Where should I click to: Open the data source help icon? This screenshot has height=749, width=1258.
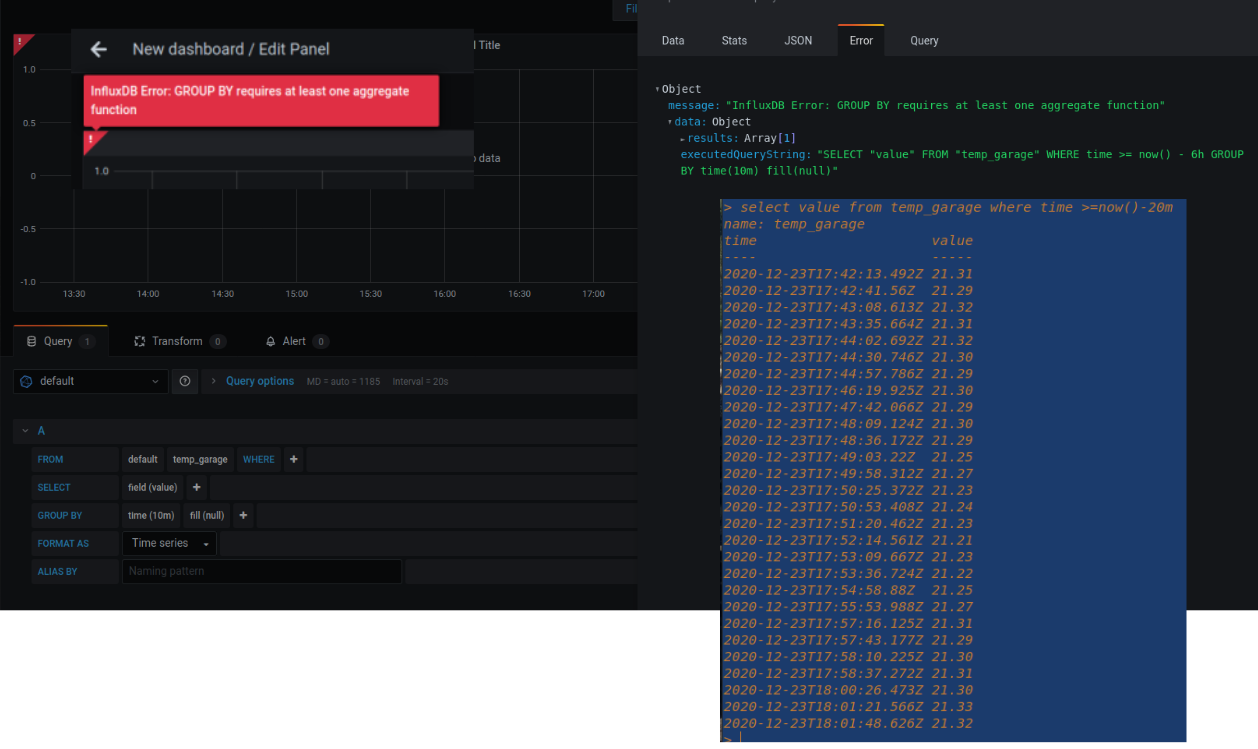[x=184, y=381]
